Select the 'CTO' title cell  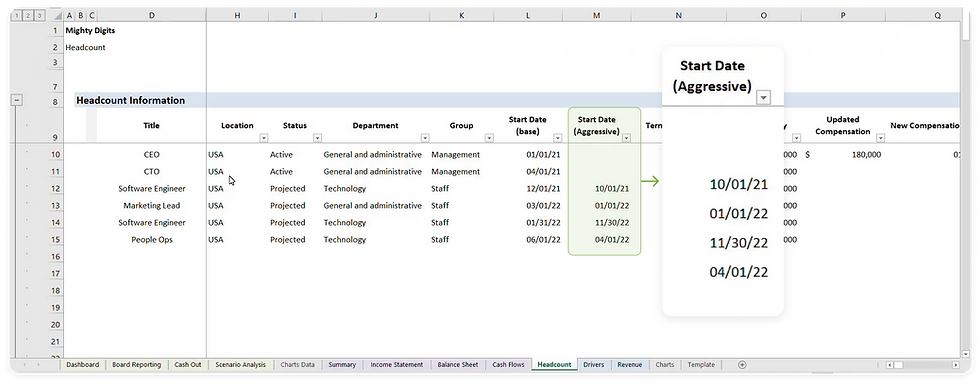151,171
